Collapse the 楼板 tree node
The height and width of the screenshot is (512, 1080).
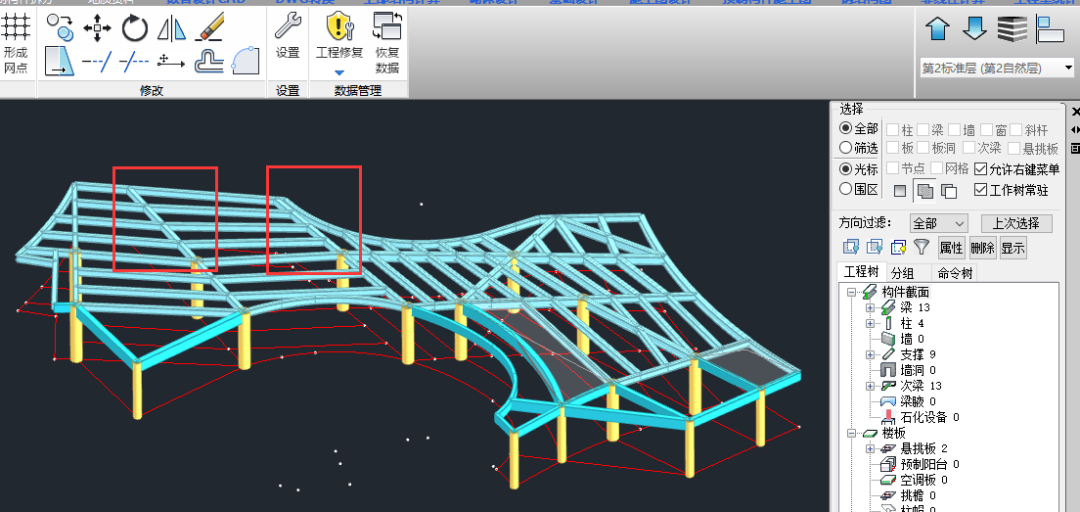[x=851, y=433]
